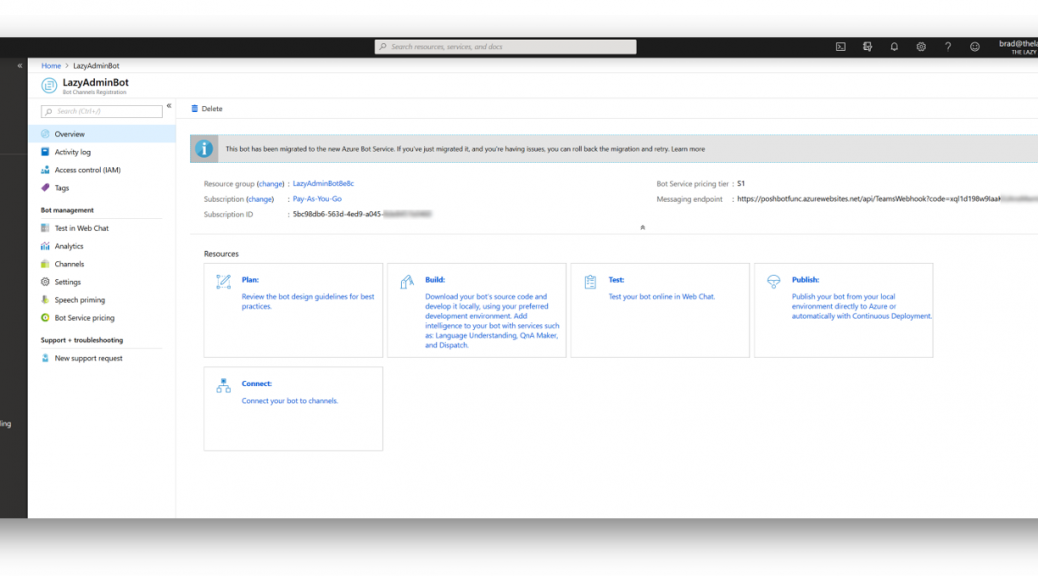Screen dimensions: 1038x576
Task: Open the Cloud Shell icon in top bar
Action: pos(840,47)
